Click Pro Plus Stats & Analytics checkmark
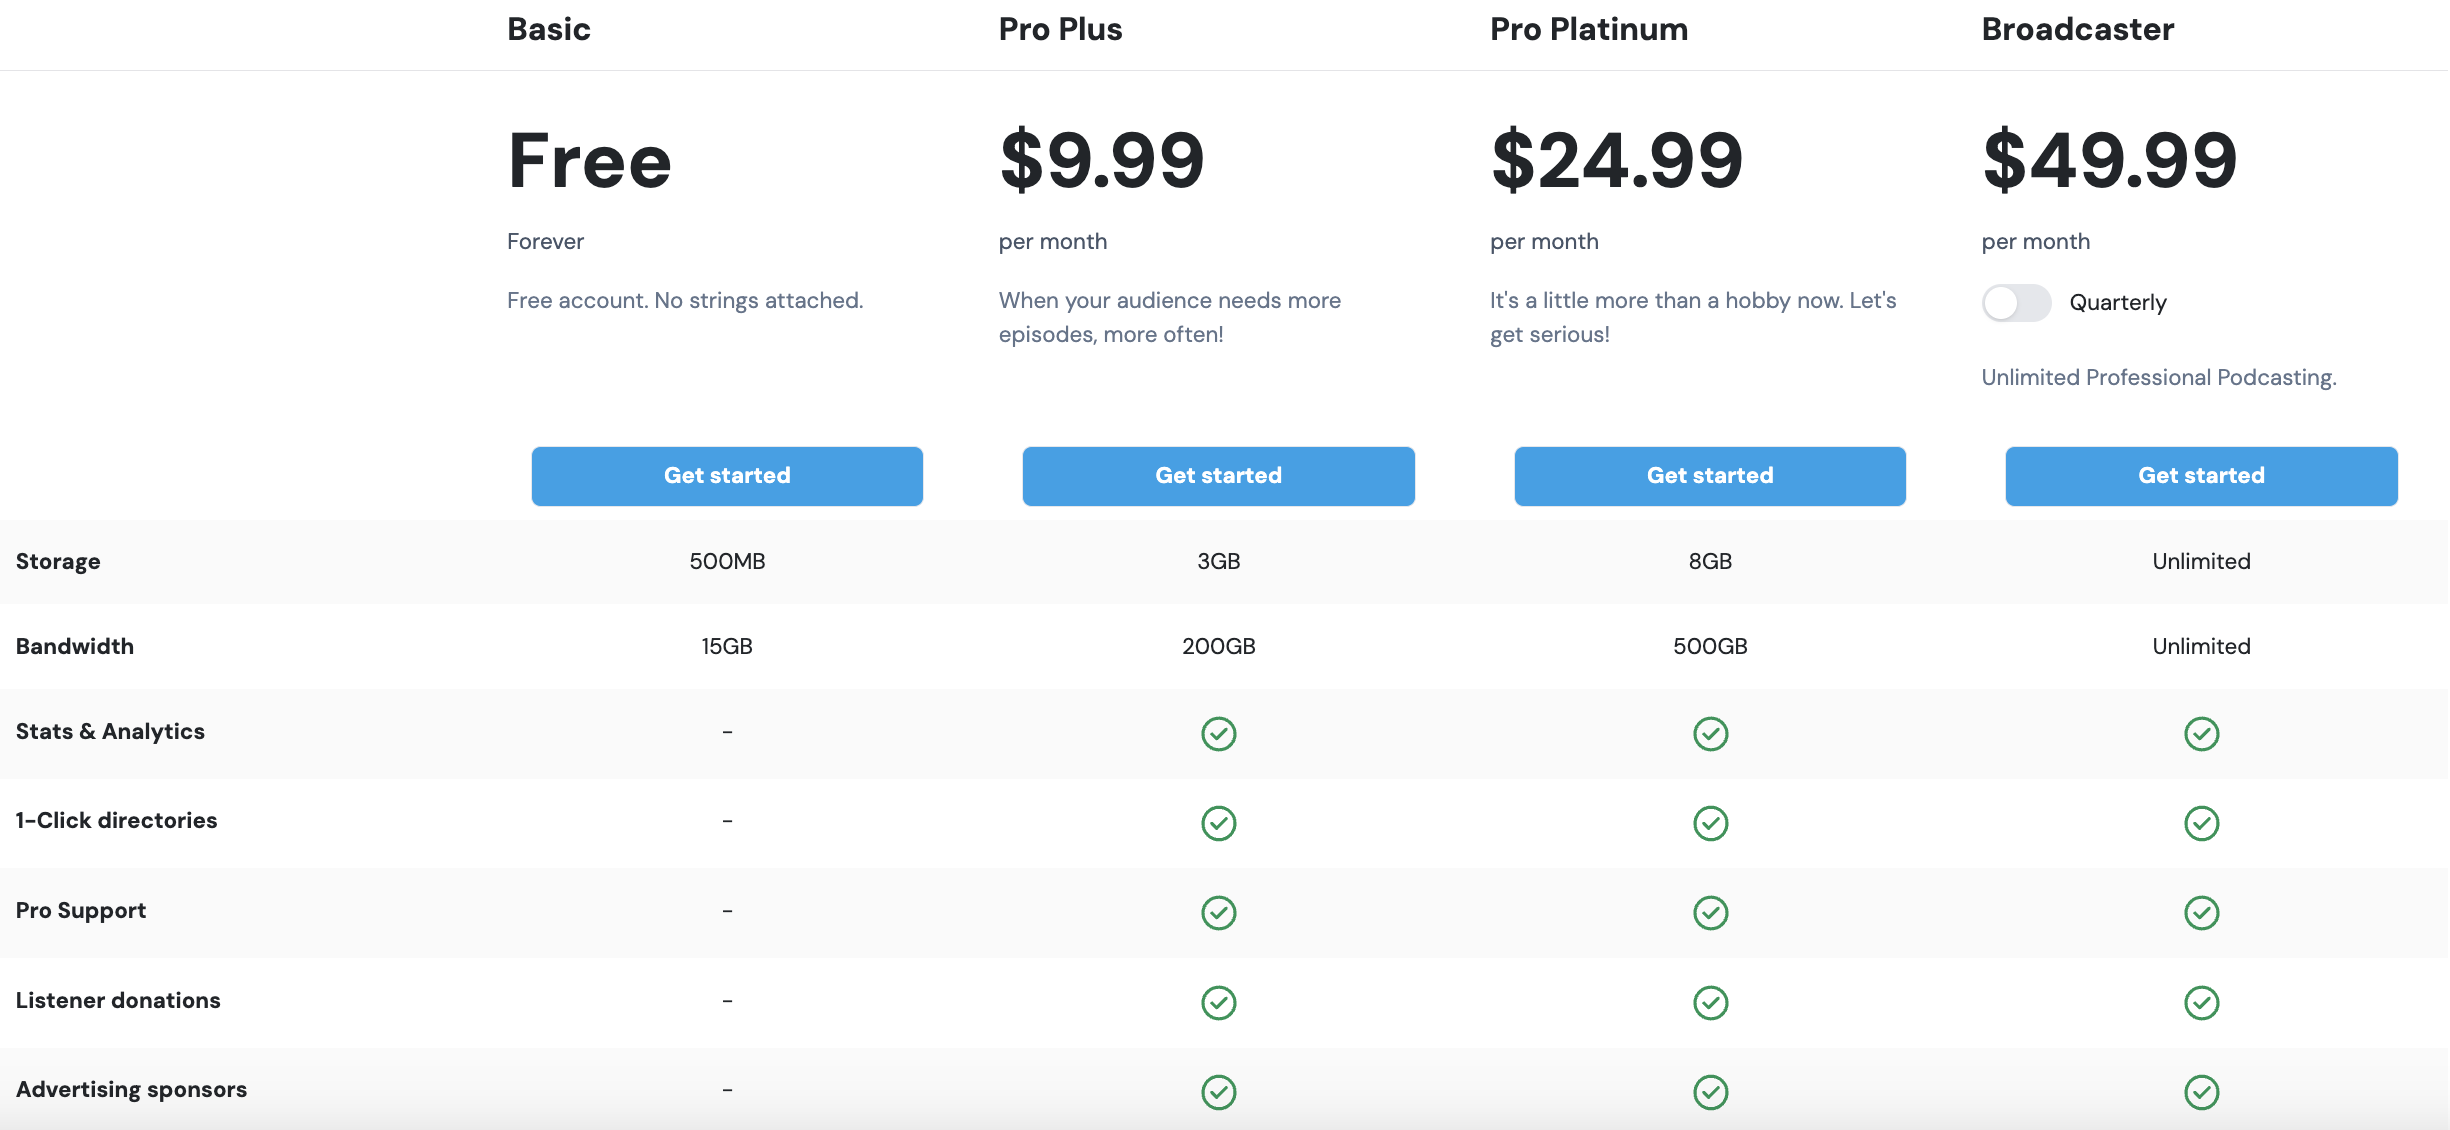Viewport: 2450px width, 1130px height. [1218, 734]
